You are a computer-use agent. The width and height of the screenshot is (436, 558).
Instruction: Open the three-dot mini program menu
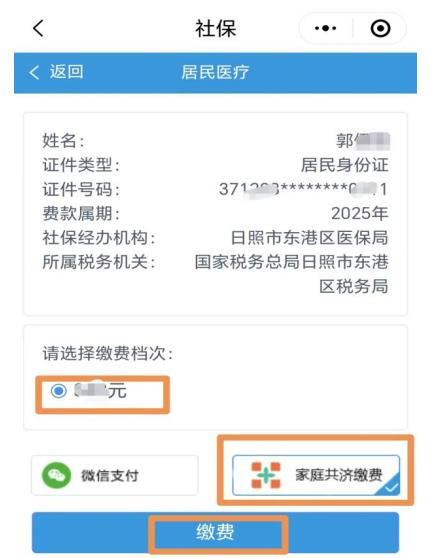[x=325, y=28]
